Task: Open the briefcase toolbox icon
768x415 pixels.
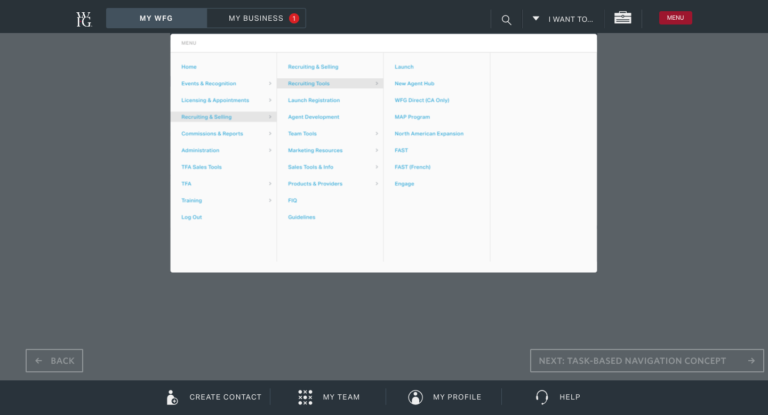Action: [623, 18]
